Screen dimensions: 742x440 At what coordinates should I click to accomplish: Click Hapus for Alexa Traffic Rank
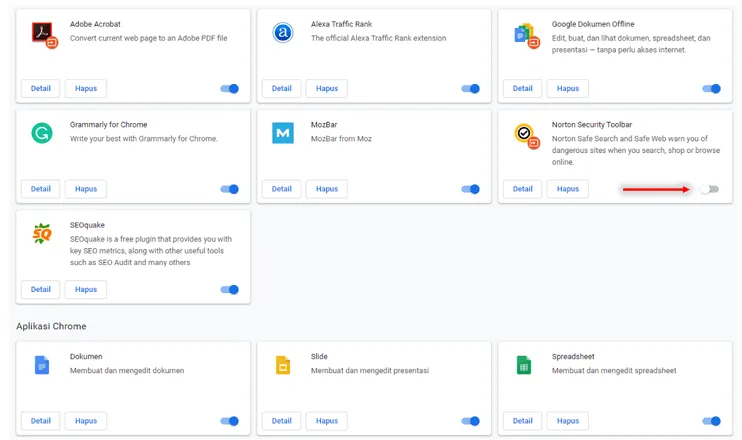[x=327, y=88]
